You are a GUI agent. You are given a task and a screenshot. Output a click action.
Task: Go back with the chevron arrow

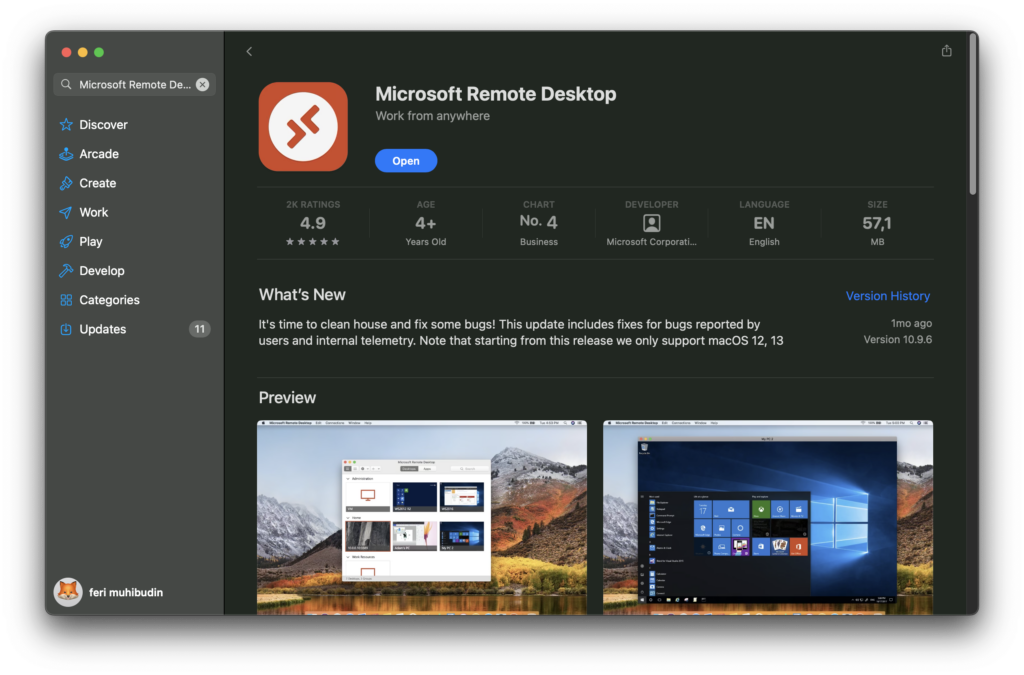click(249, 52)
